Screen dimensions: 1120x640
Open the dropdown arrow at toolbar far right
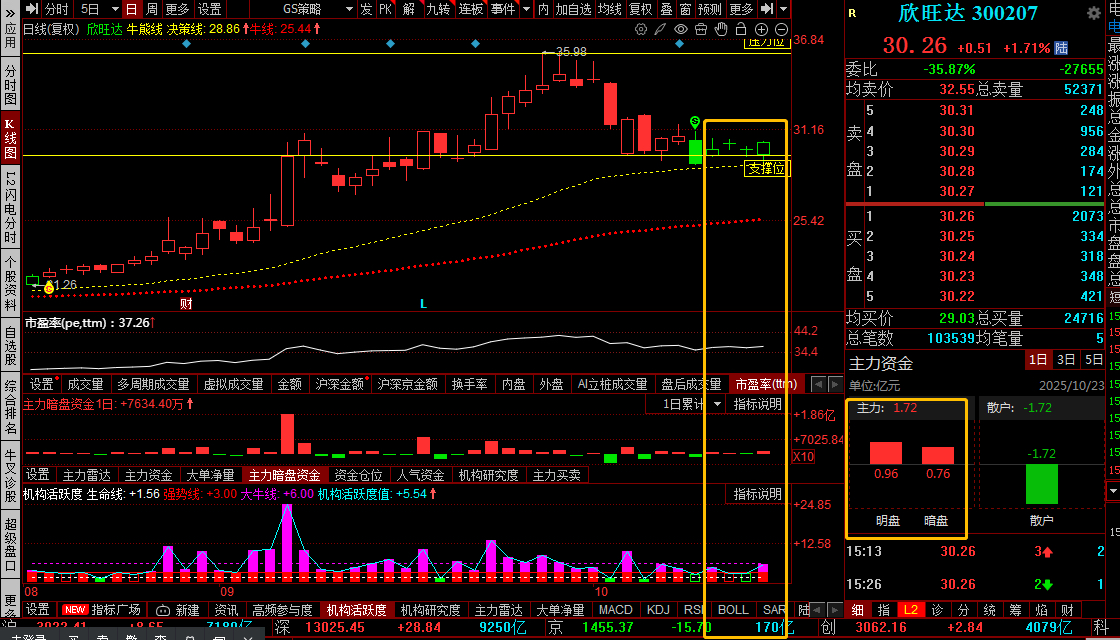tap(784, 9)
